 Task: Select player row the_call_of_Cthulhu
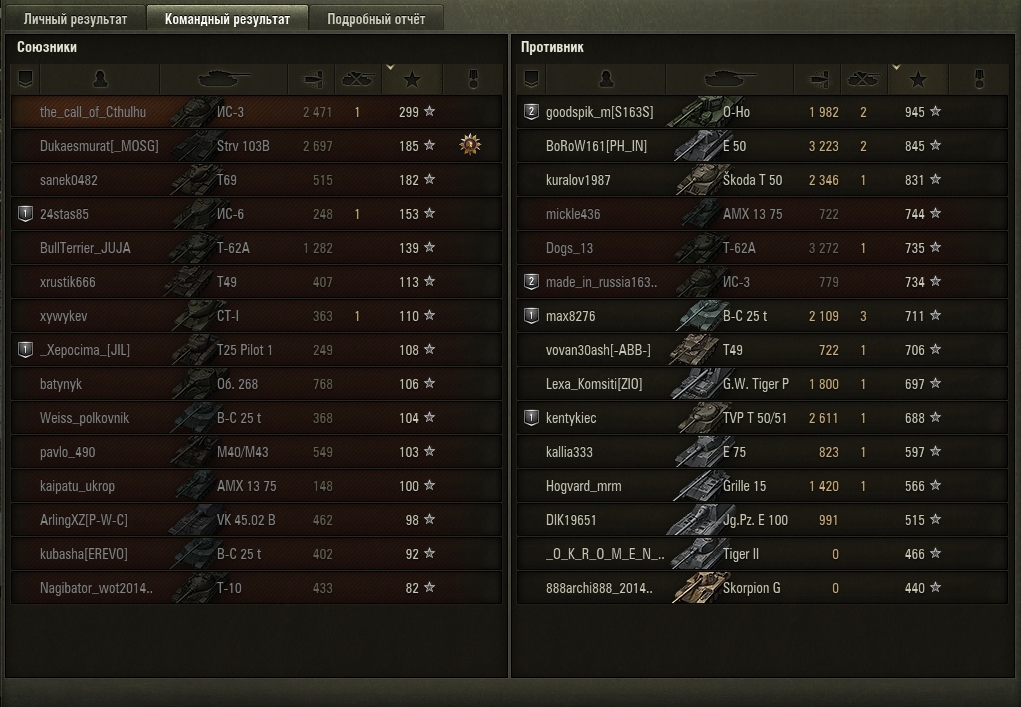[x=257, y=112]
